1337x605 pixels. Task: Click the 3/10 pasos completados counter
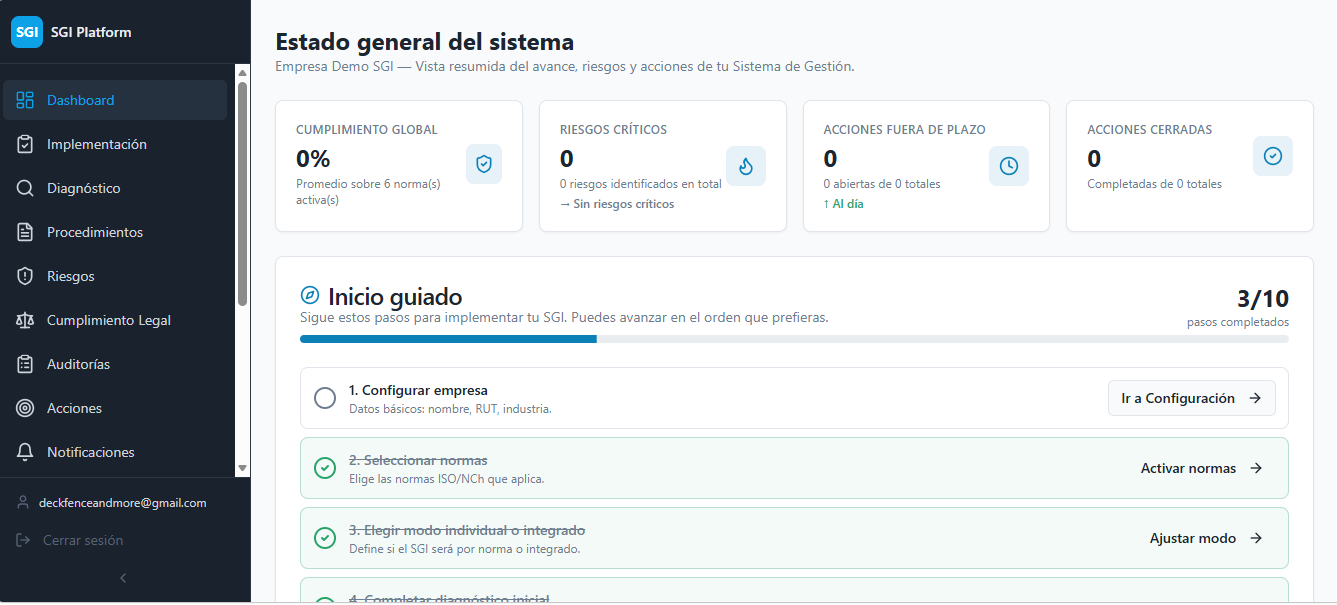[x=1238, y=308]
